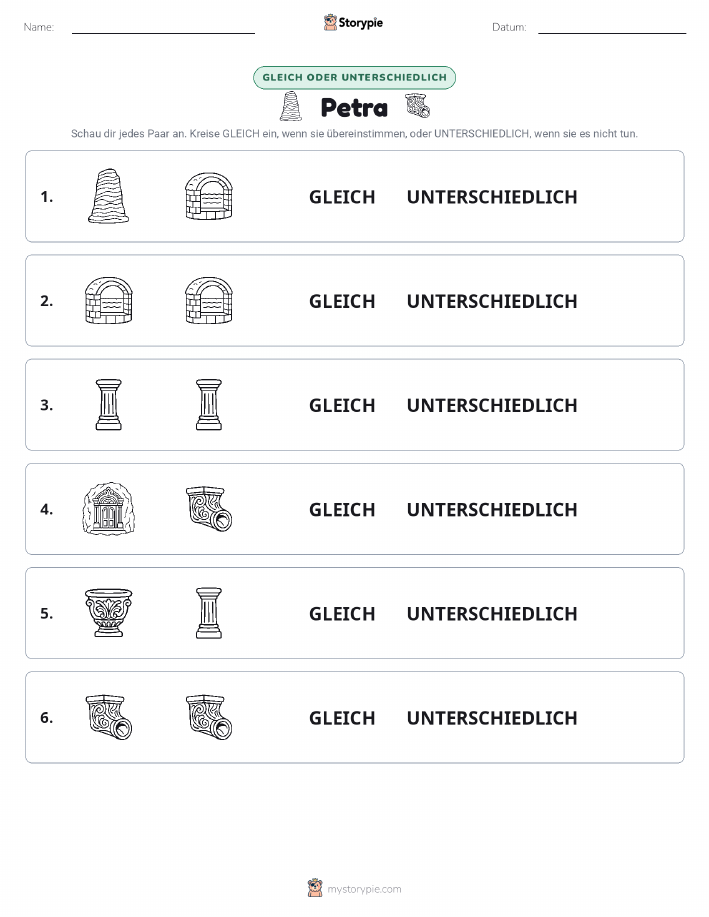Click the right arch cistern in row 2
The width and height of the screenshot is (709, 917).
pyautogui.click(x=209, y=301)
